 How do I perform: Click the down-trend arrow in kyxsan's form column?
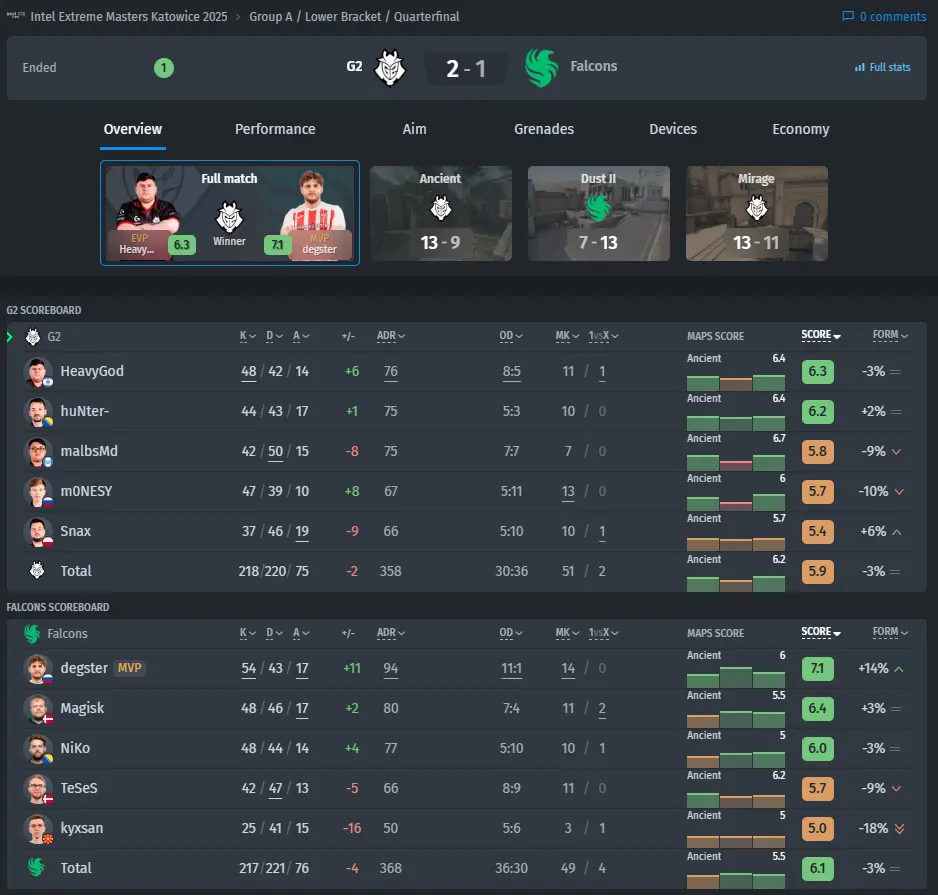899,829
